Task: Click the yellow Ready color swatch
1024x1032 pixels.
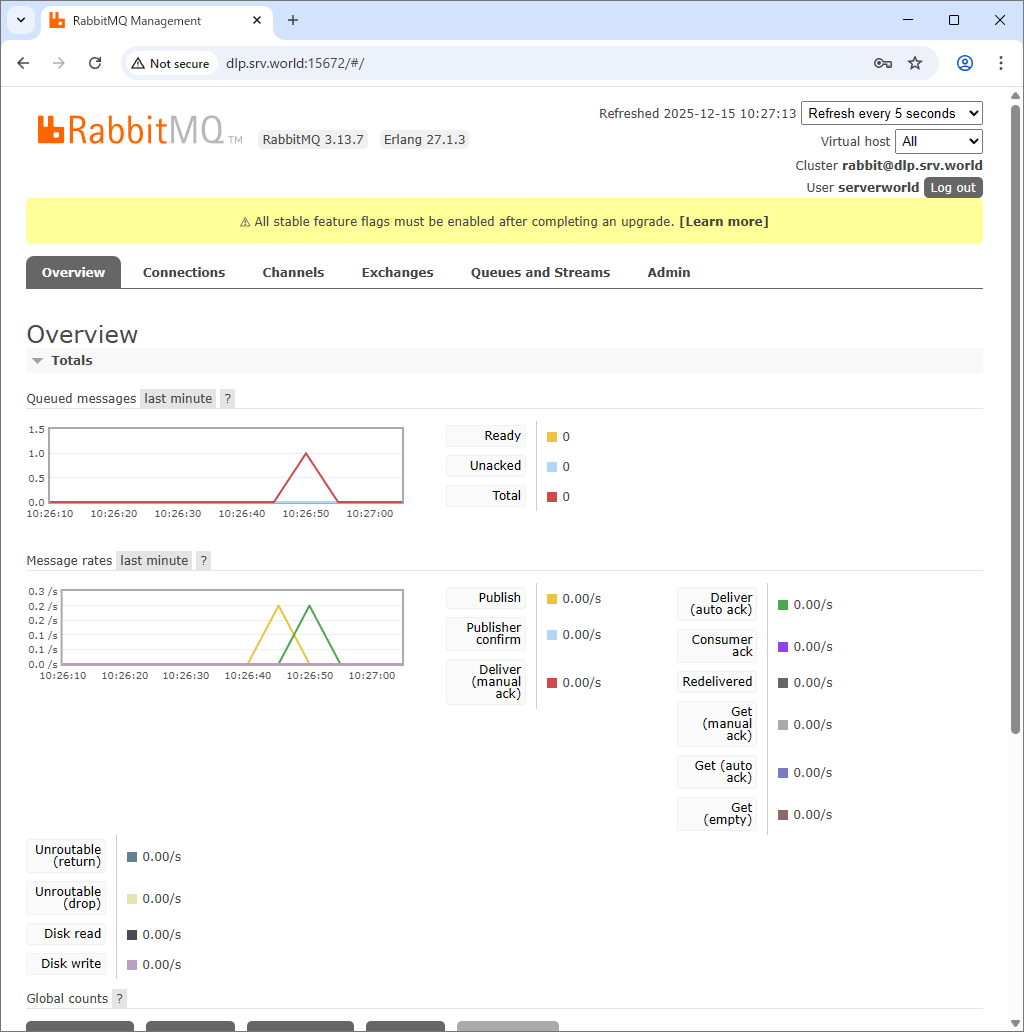Action: pyautogui.click(x=549, y=436)
